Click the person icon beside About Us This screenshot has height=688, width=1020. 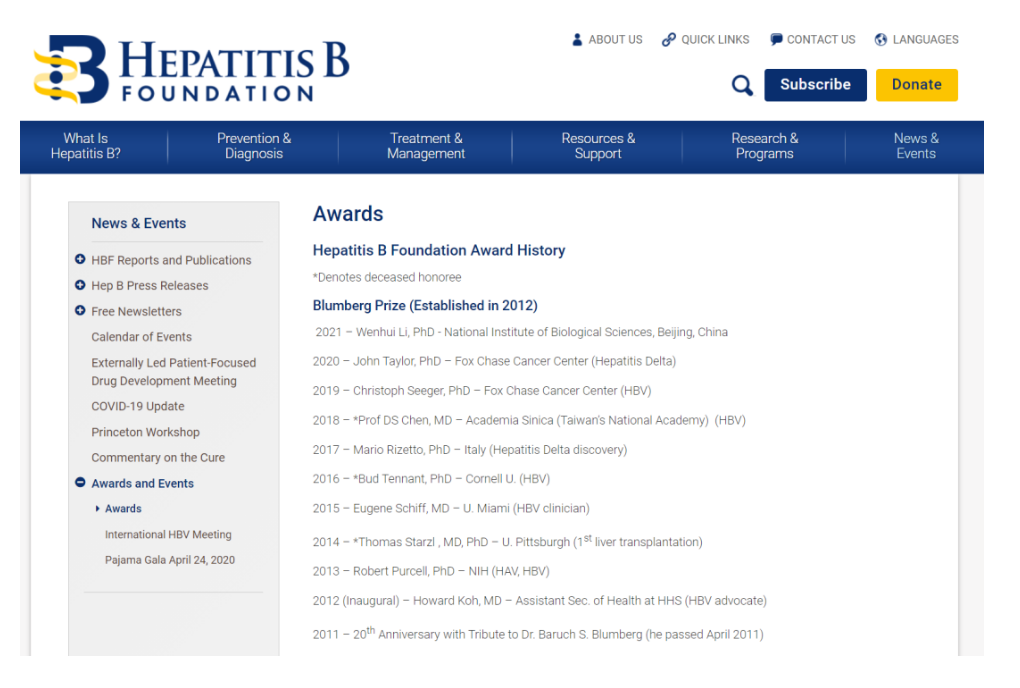coord(577,40)
